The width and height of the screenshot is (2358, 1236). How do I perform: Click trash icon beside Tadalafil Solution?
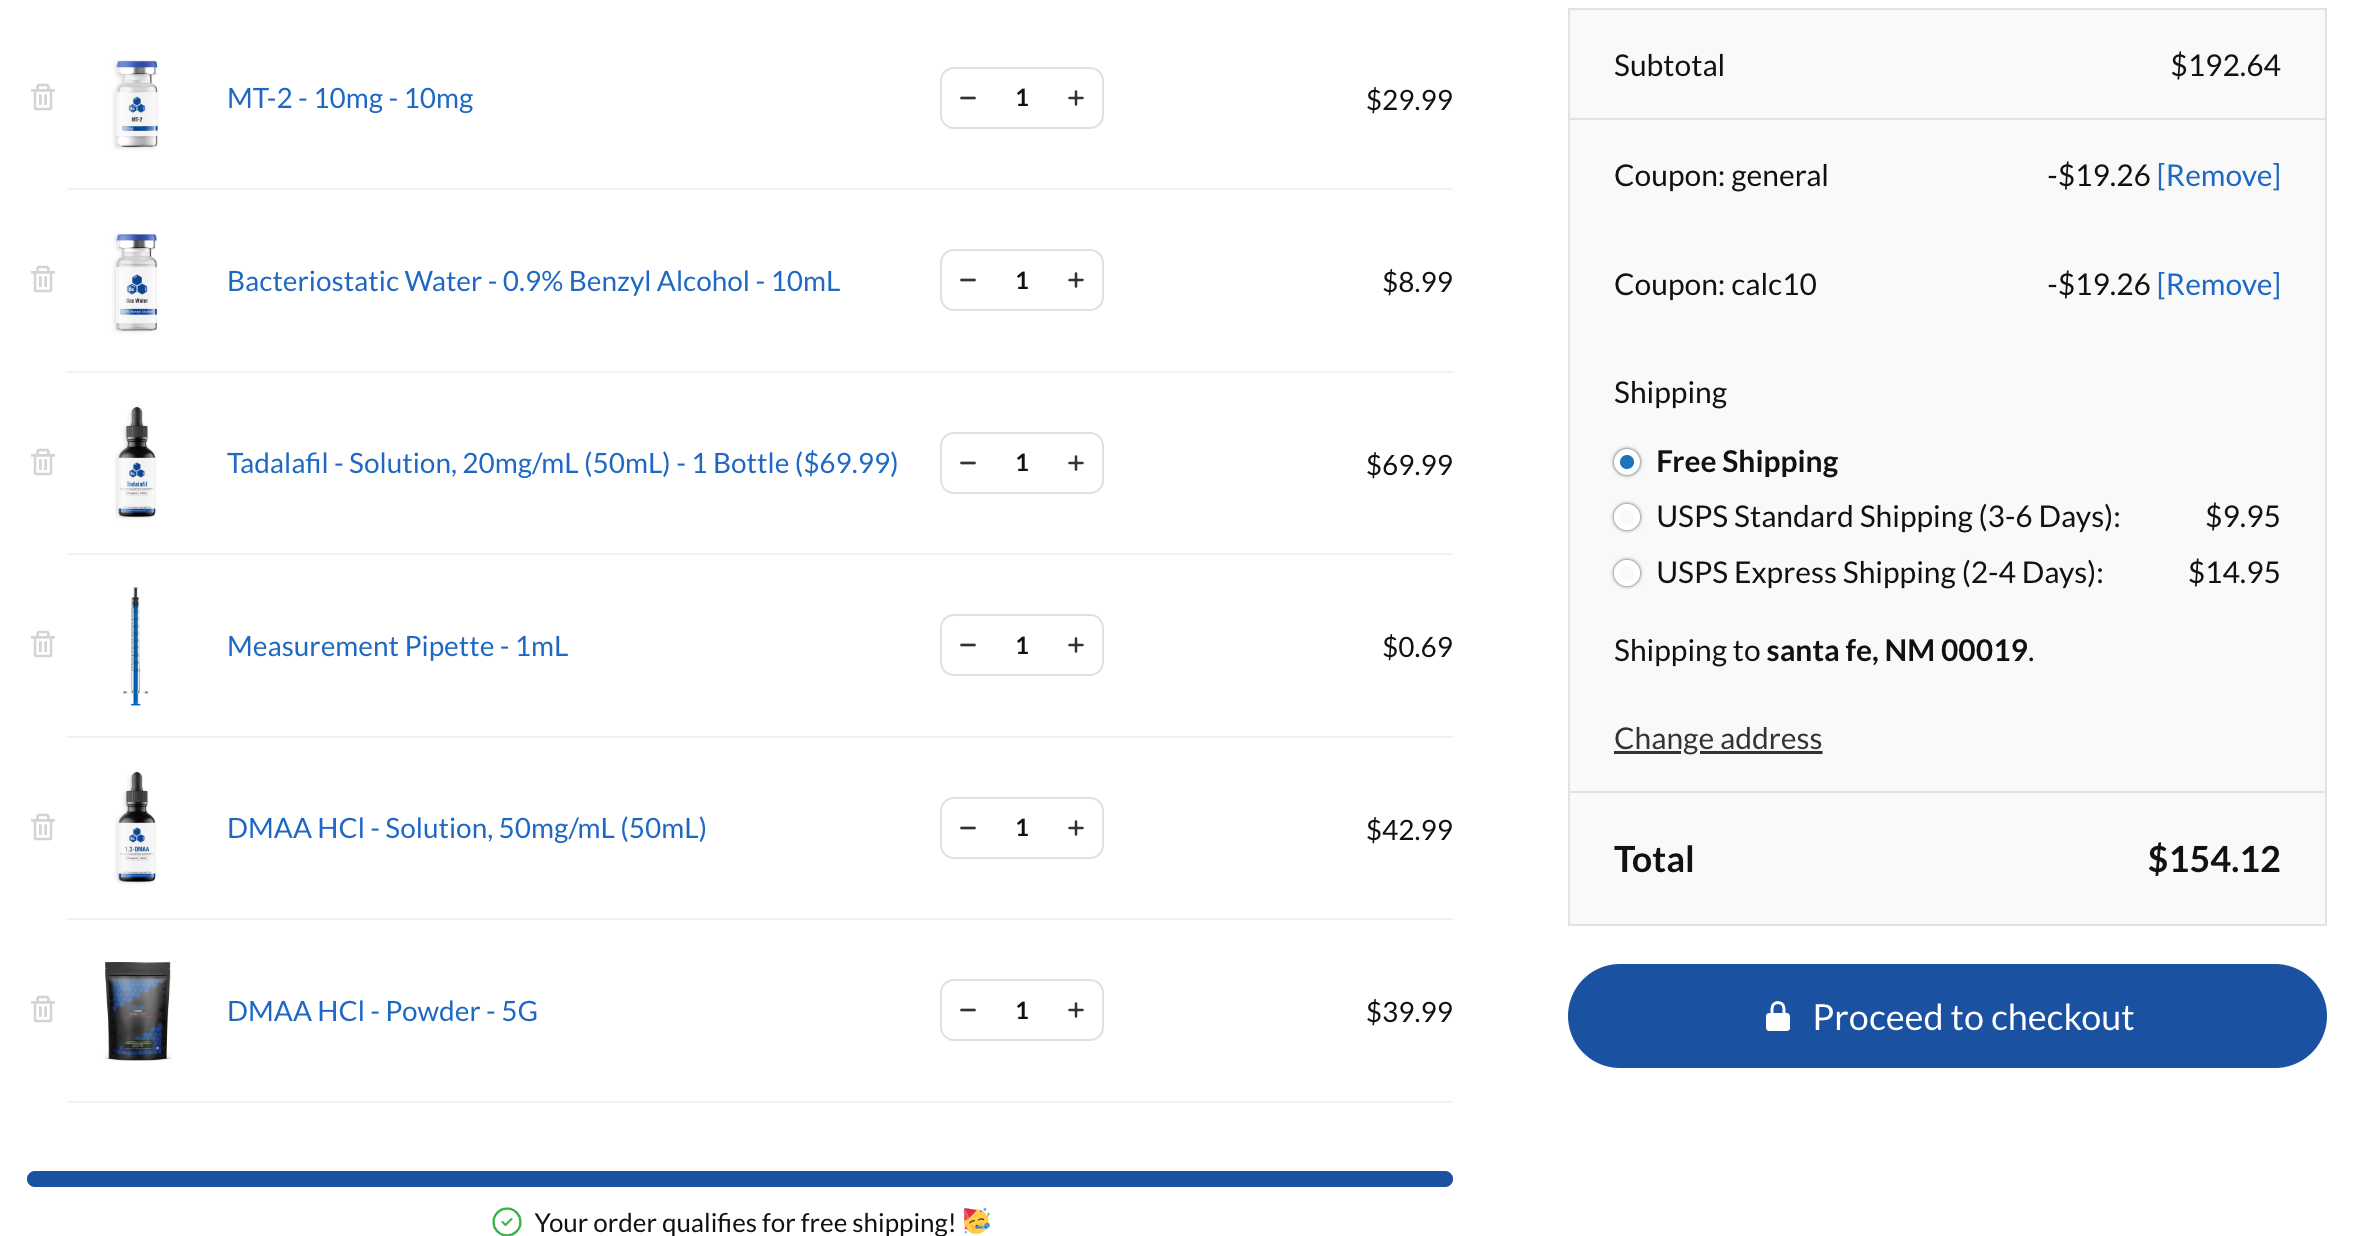pyautogui.click(x=43, y=462)
